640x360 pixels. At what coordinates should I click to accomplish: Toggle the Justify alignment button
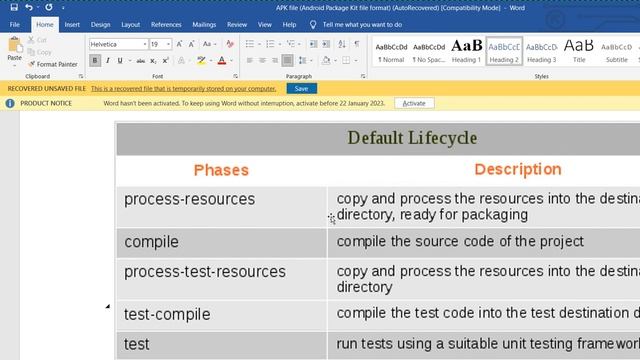(287, 61)
